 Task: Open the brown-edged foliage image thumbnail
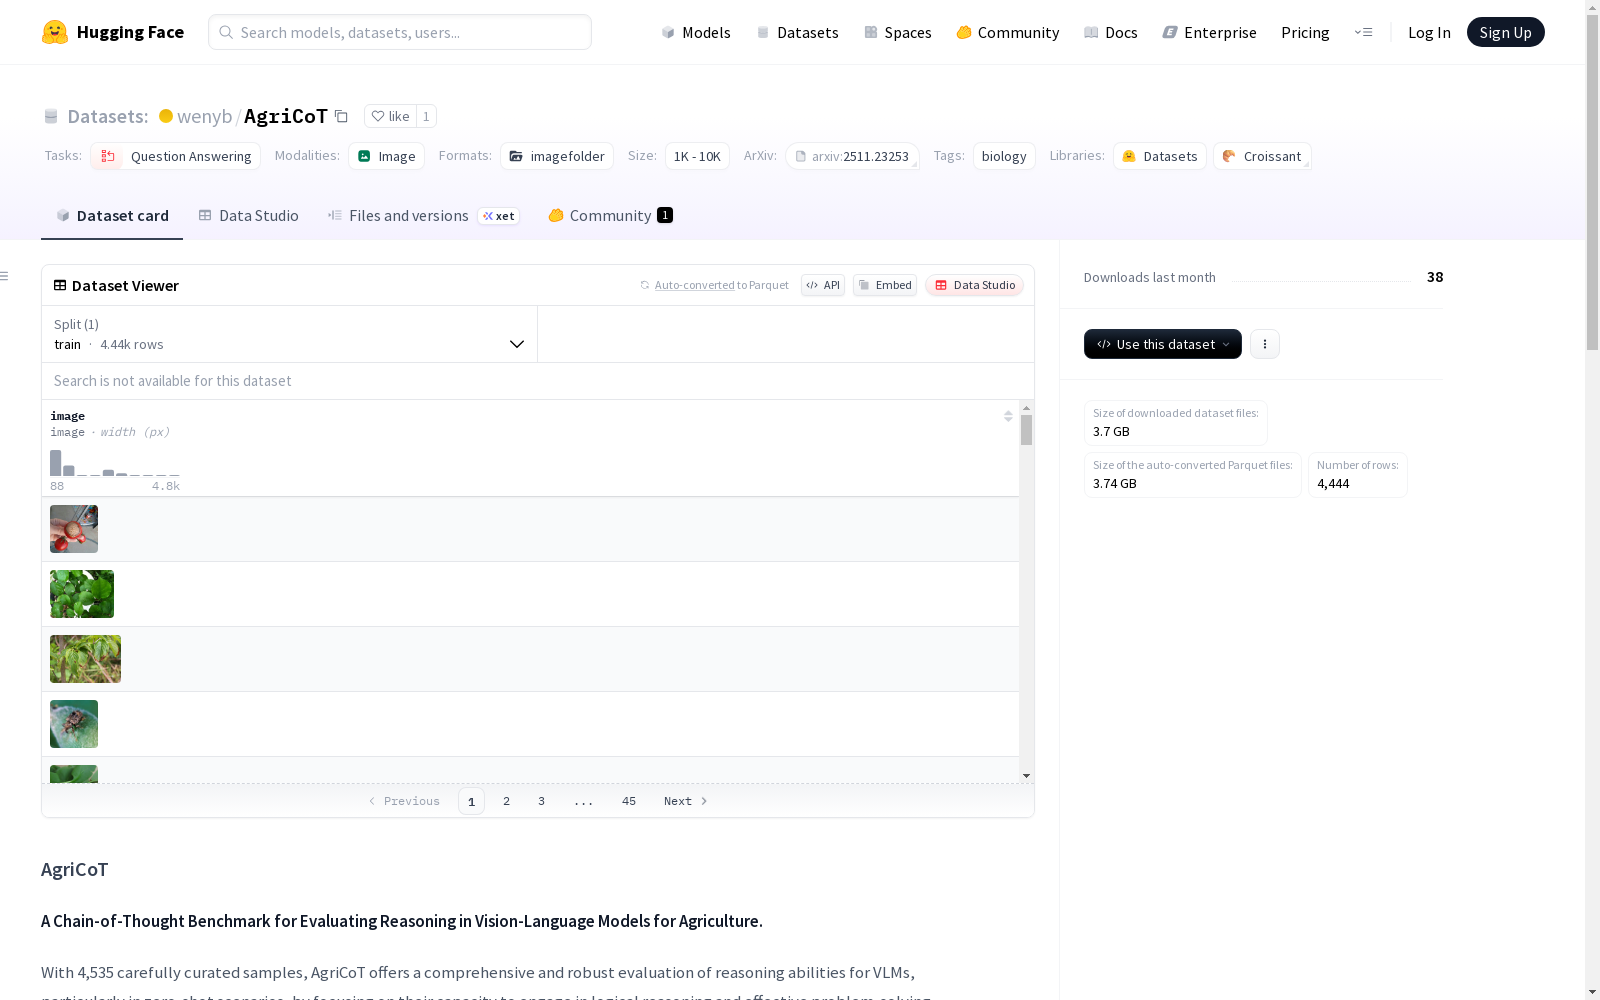point(85,659)
